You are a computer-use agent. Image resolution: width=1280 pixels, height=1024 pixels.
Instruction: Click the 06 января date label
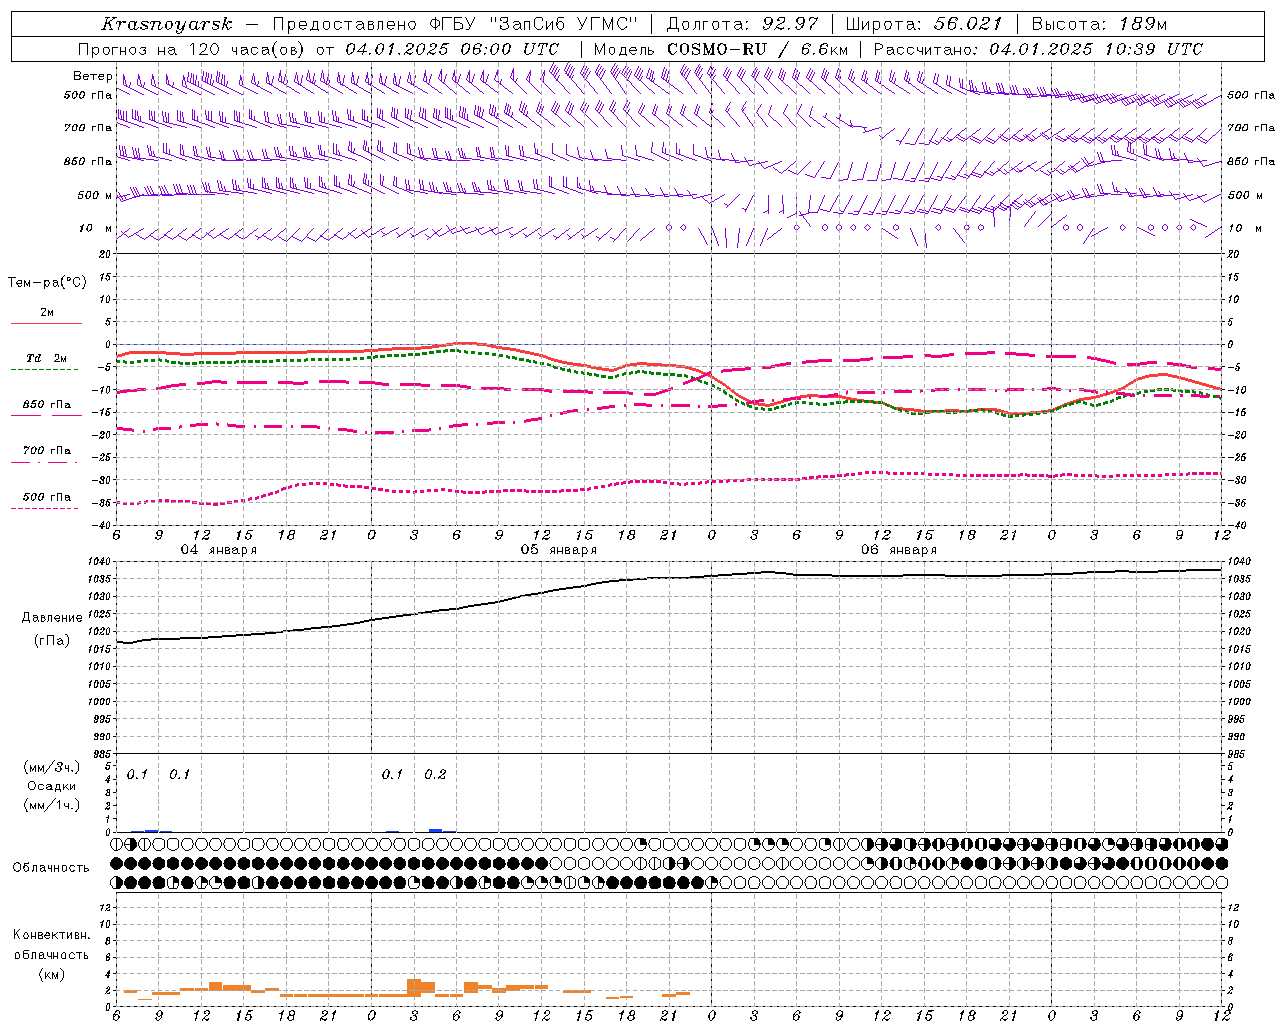[x=898, y=550]
